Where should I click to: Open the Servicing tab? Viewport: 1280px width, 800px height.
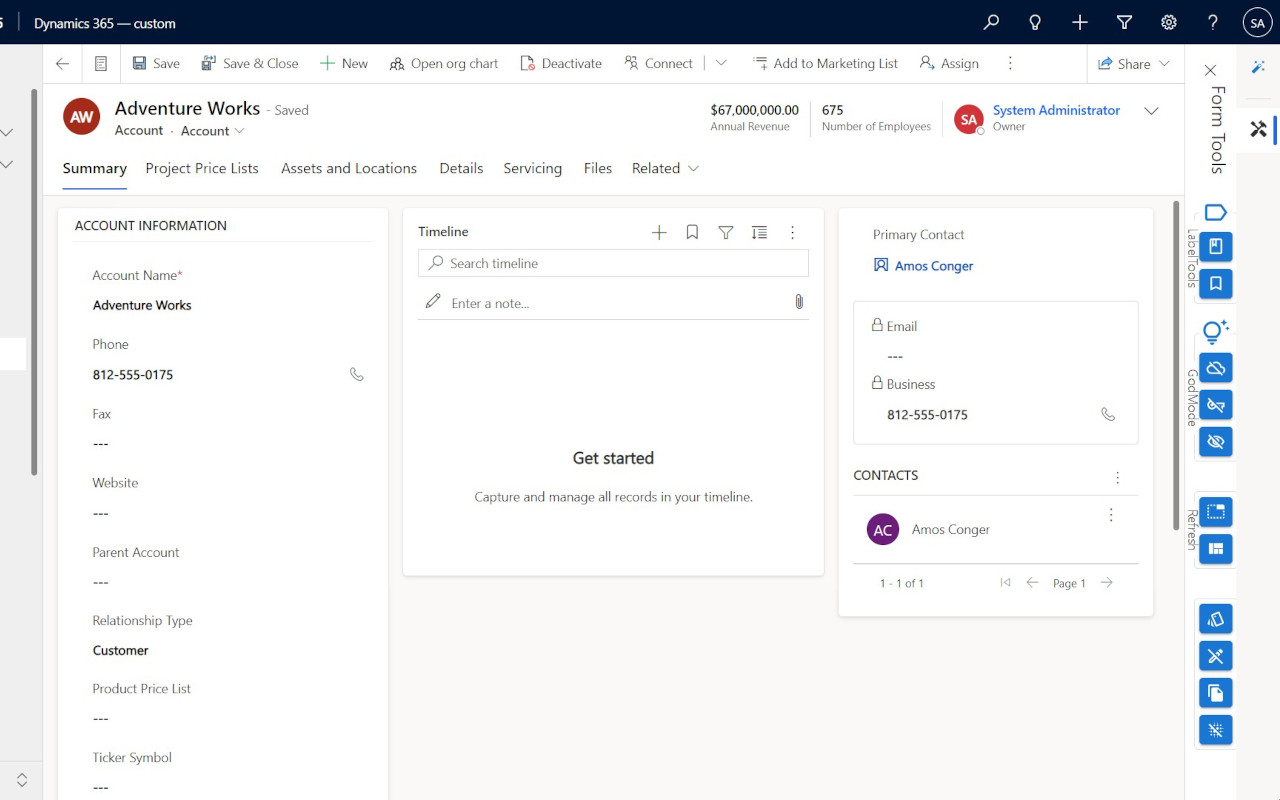533,168
